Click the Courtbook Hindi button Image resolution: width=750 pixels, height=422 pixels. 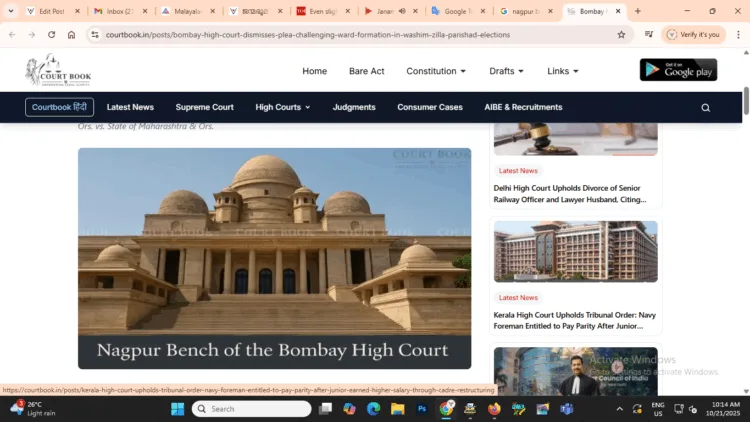59,107
